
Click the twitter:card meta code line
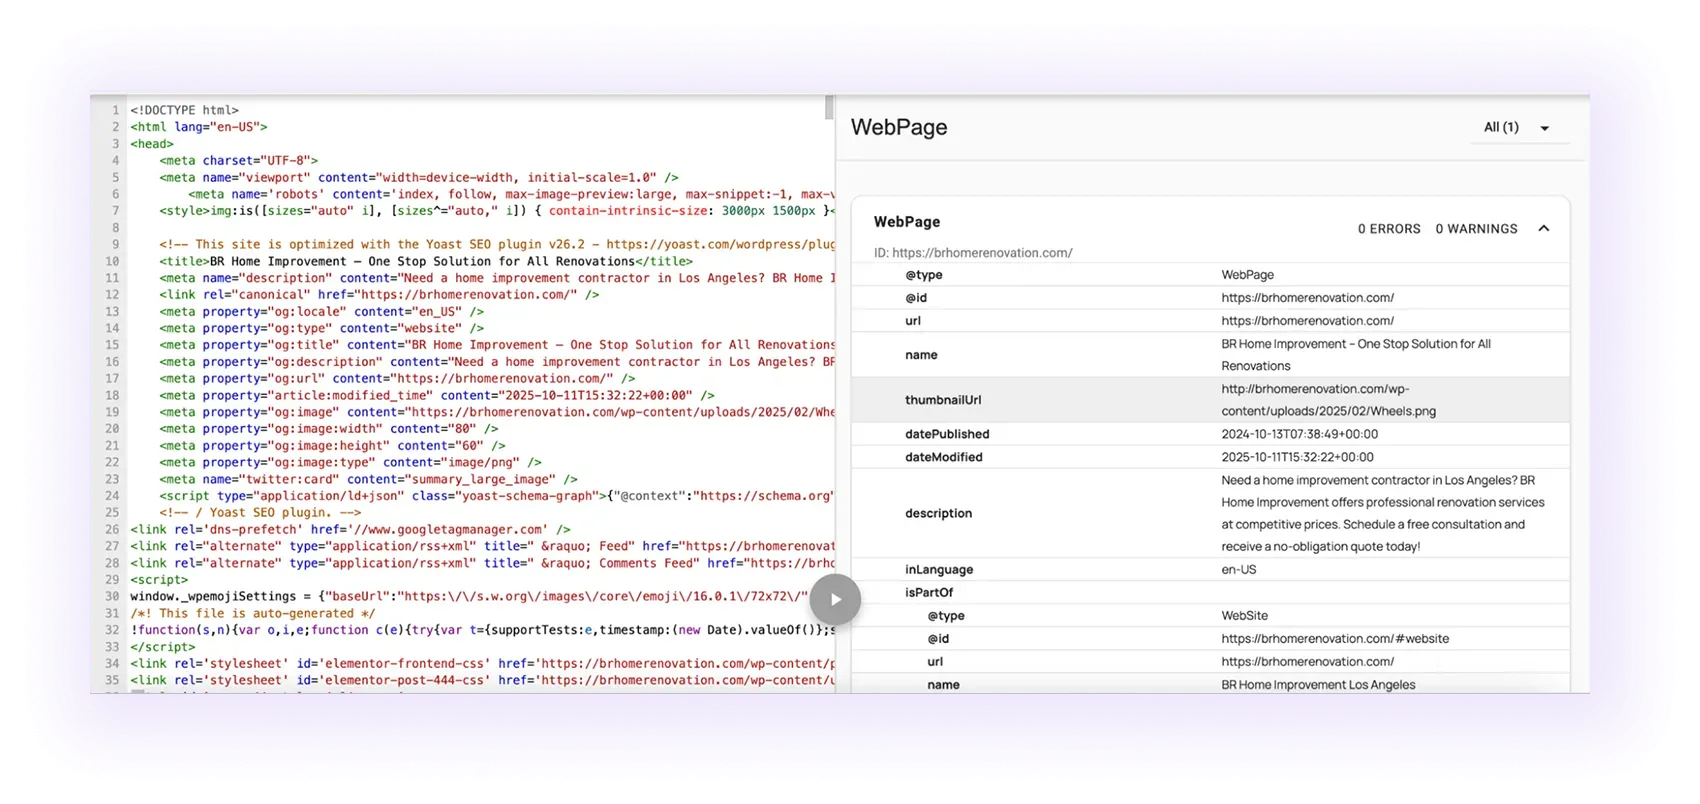(x=368, y=480)
